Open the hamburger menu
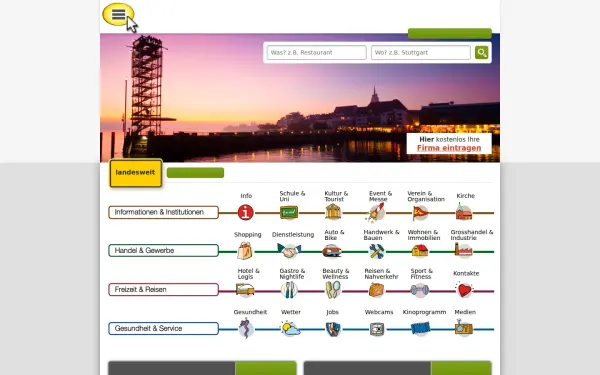The height and width of the screenshot is (375, 600). pyautogui.click(x=118, y=15)
